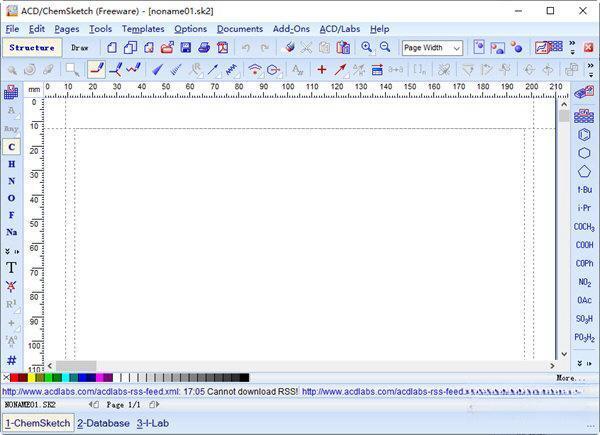Click the periodic table icon
The width and height of the screenshot is (600, 435).
pos(11,92)
